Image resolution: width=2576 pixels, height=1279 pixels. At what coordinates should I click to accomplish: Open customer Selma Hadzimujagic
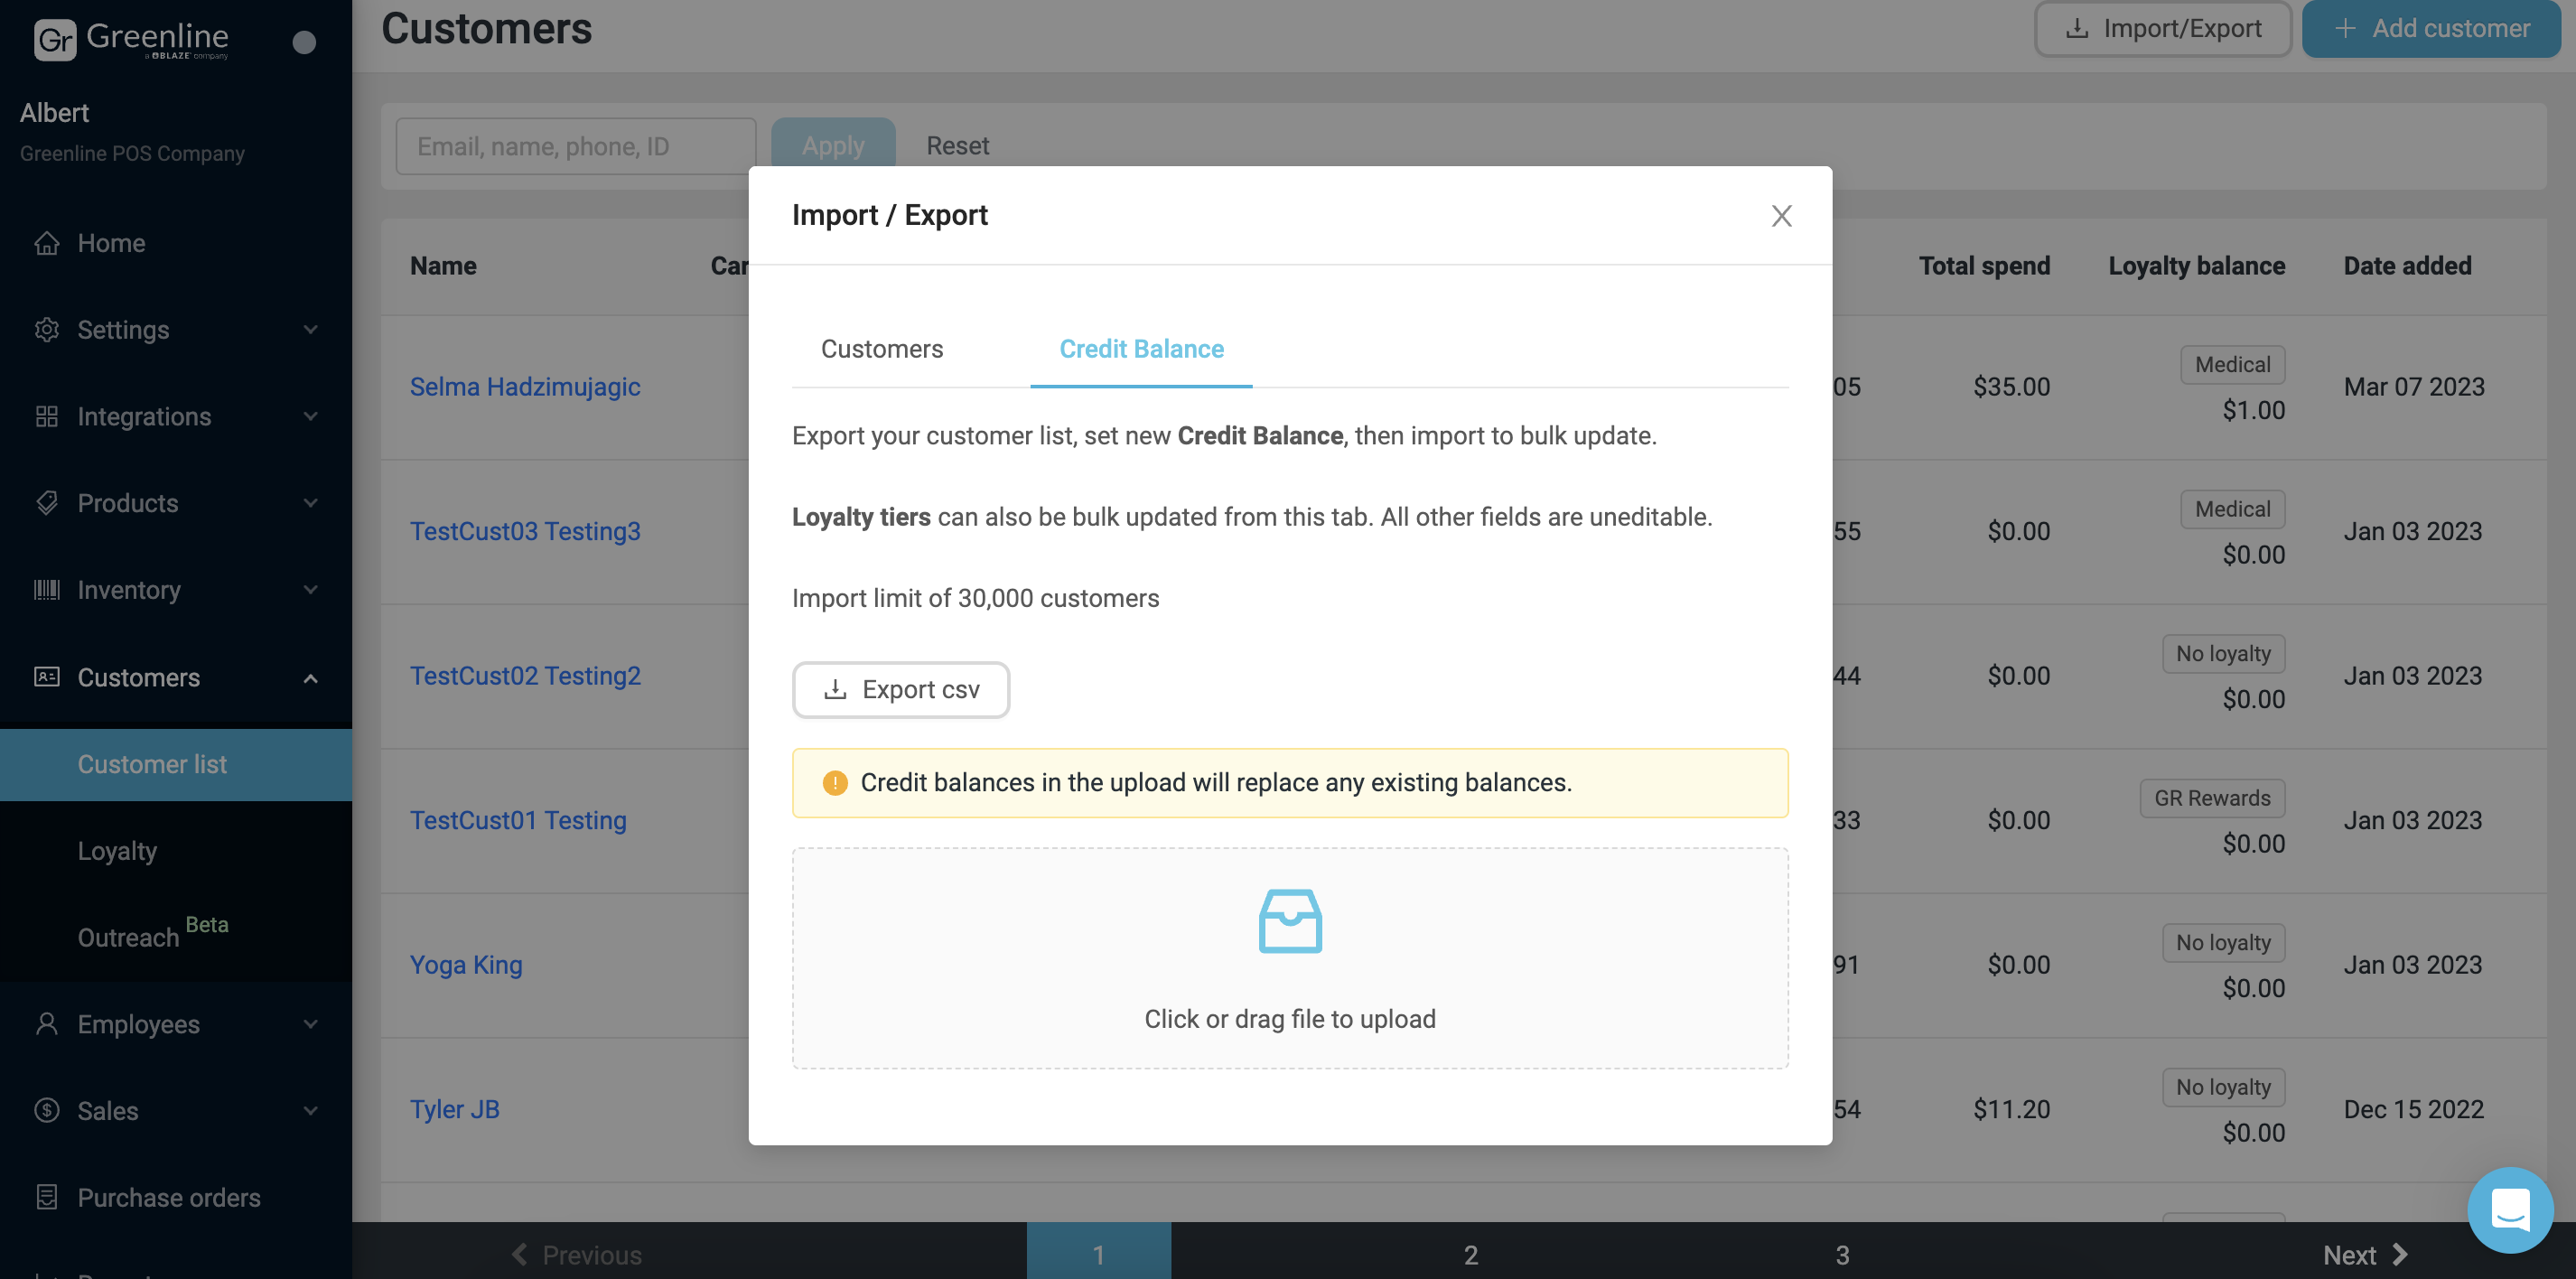tap(524, 387)
